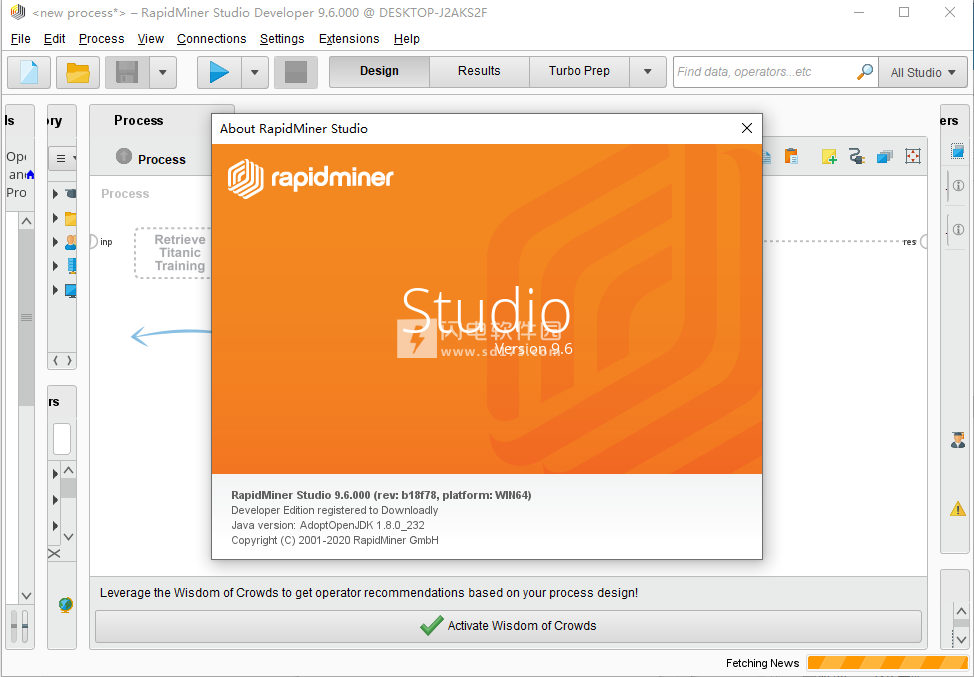This screenshot has width=974, height=677.
Task: Click the people icon in the repository tree
Action: pyautogui.click(x=71, y=242)
